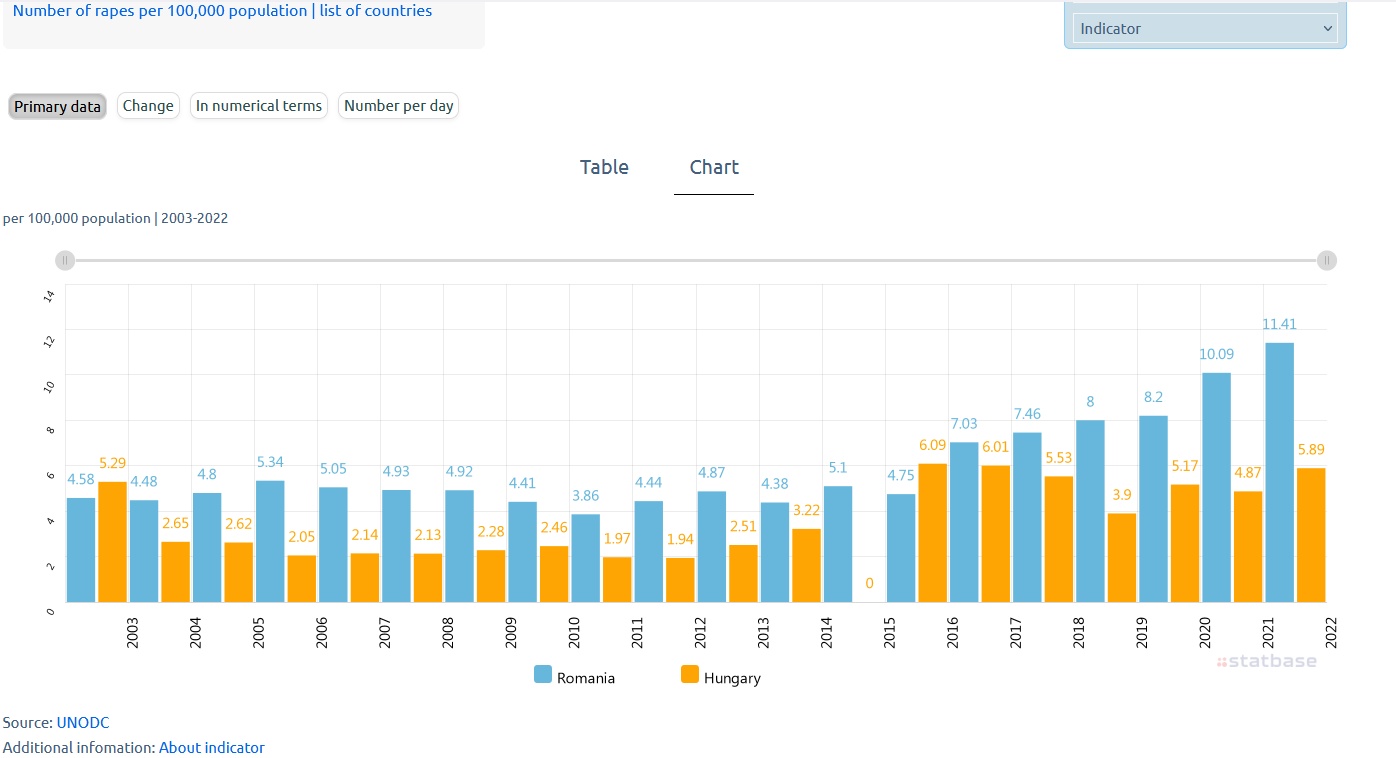This screenshot has height=758, width=1396.
Task: Toggle the Hungary series legend label
Action: (x=732, y=678)
